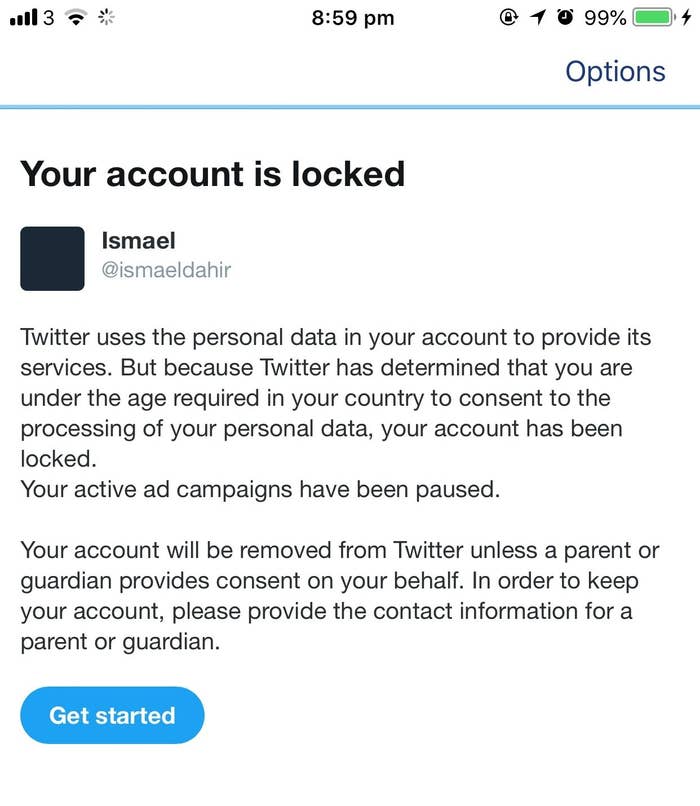Tap the @ismaeldahir username handle
Viewport: 700px width, 806px height.
[x=166, y=270]
